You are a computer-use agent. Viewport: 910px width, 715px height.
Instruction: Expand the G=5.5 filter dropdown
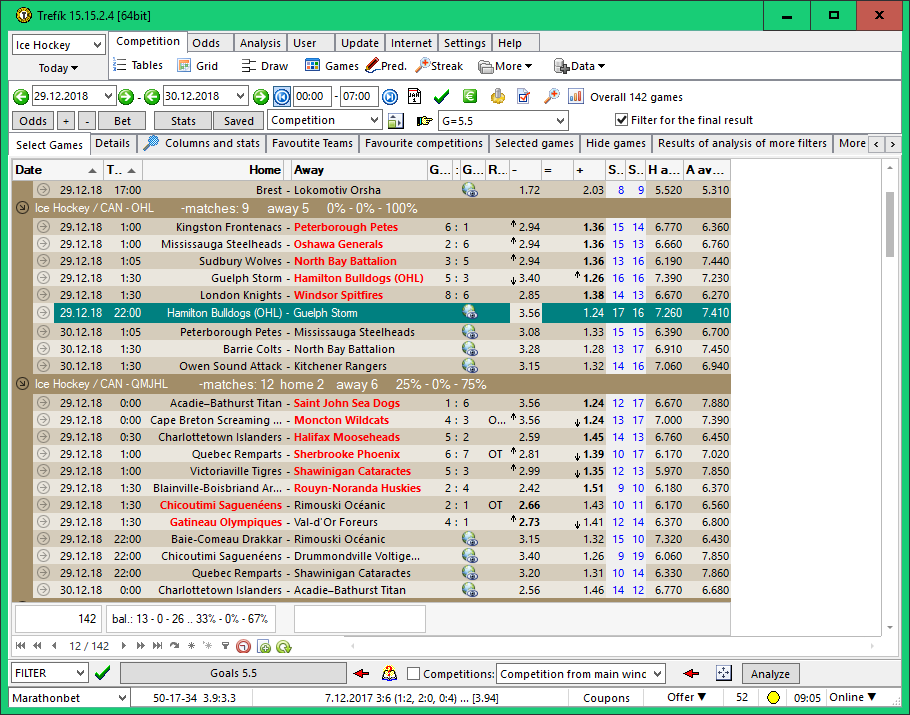[x=559, y=121]
